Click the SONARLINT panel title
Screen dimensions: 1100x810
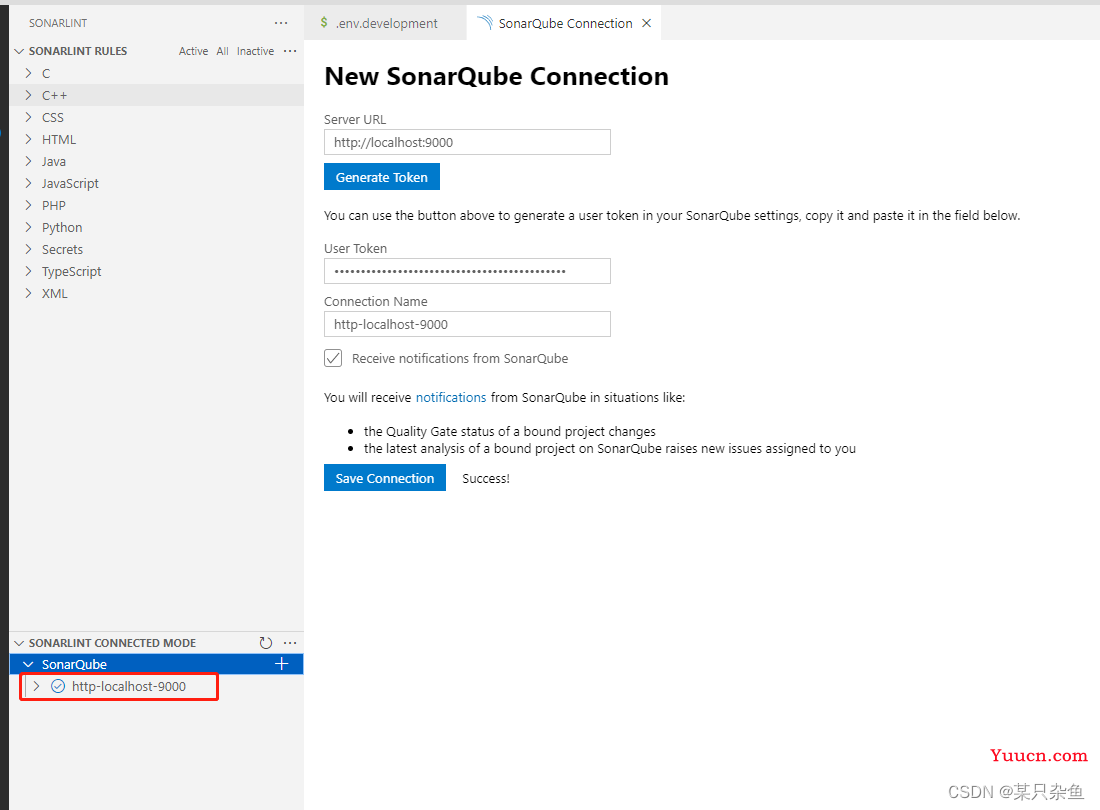[58, 23]
